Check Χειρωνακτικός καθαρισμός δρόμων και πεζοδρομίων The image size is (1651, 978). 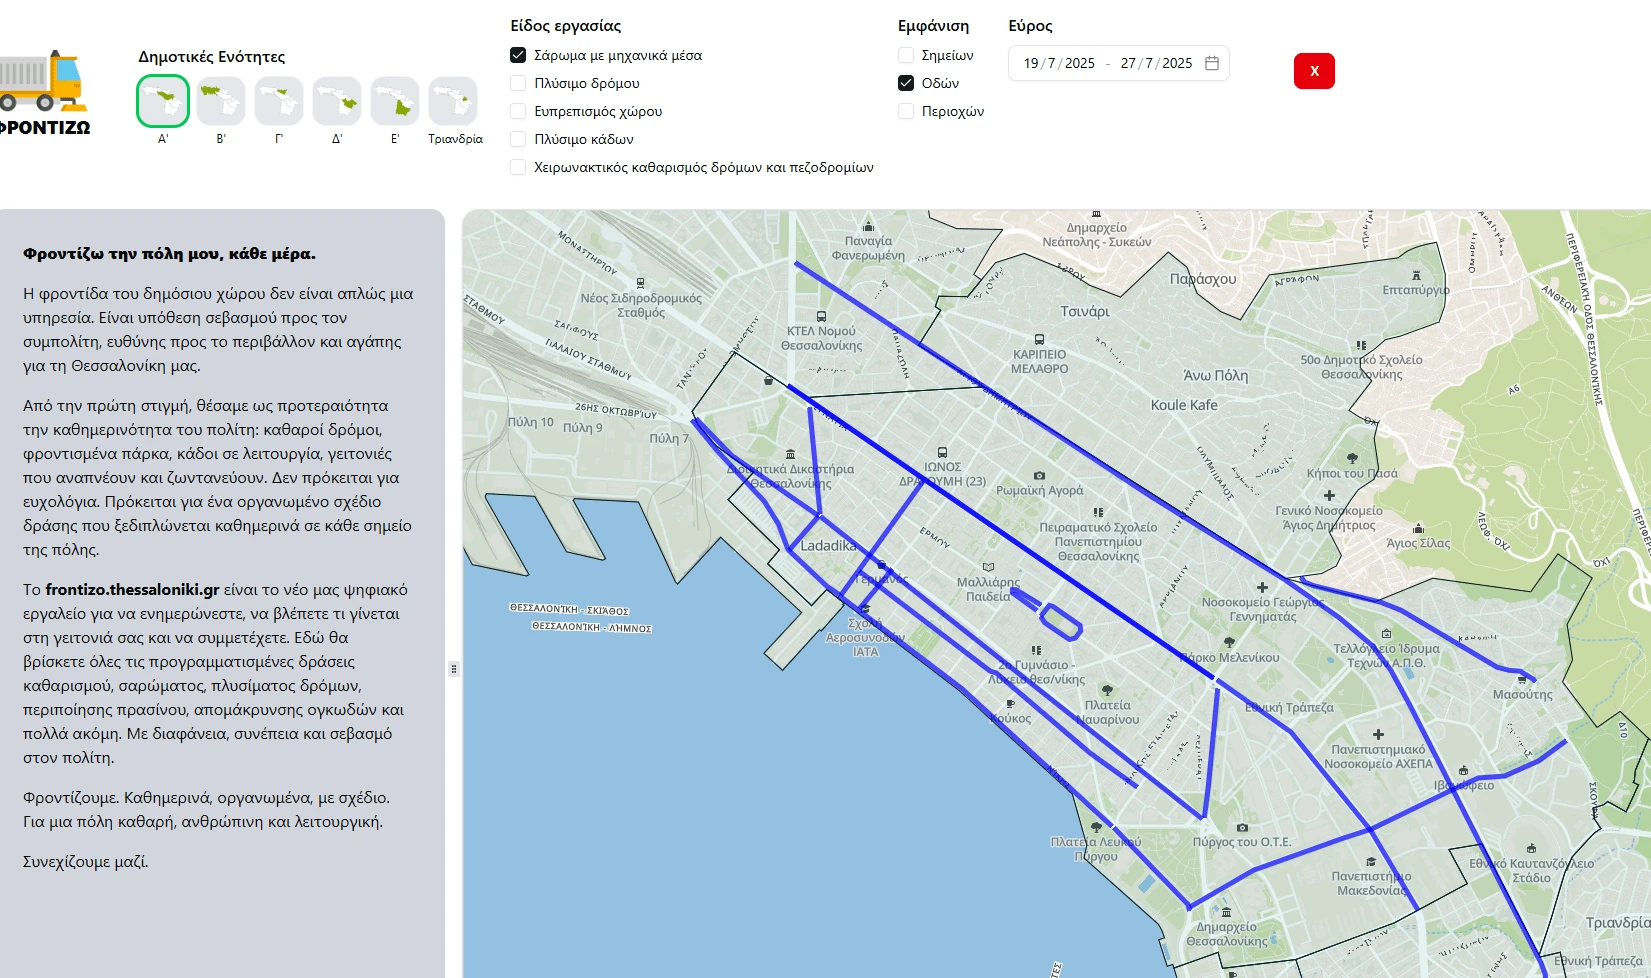(x=518, y=167)
